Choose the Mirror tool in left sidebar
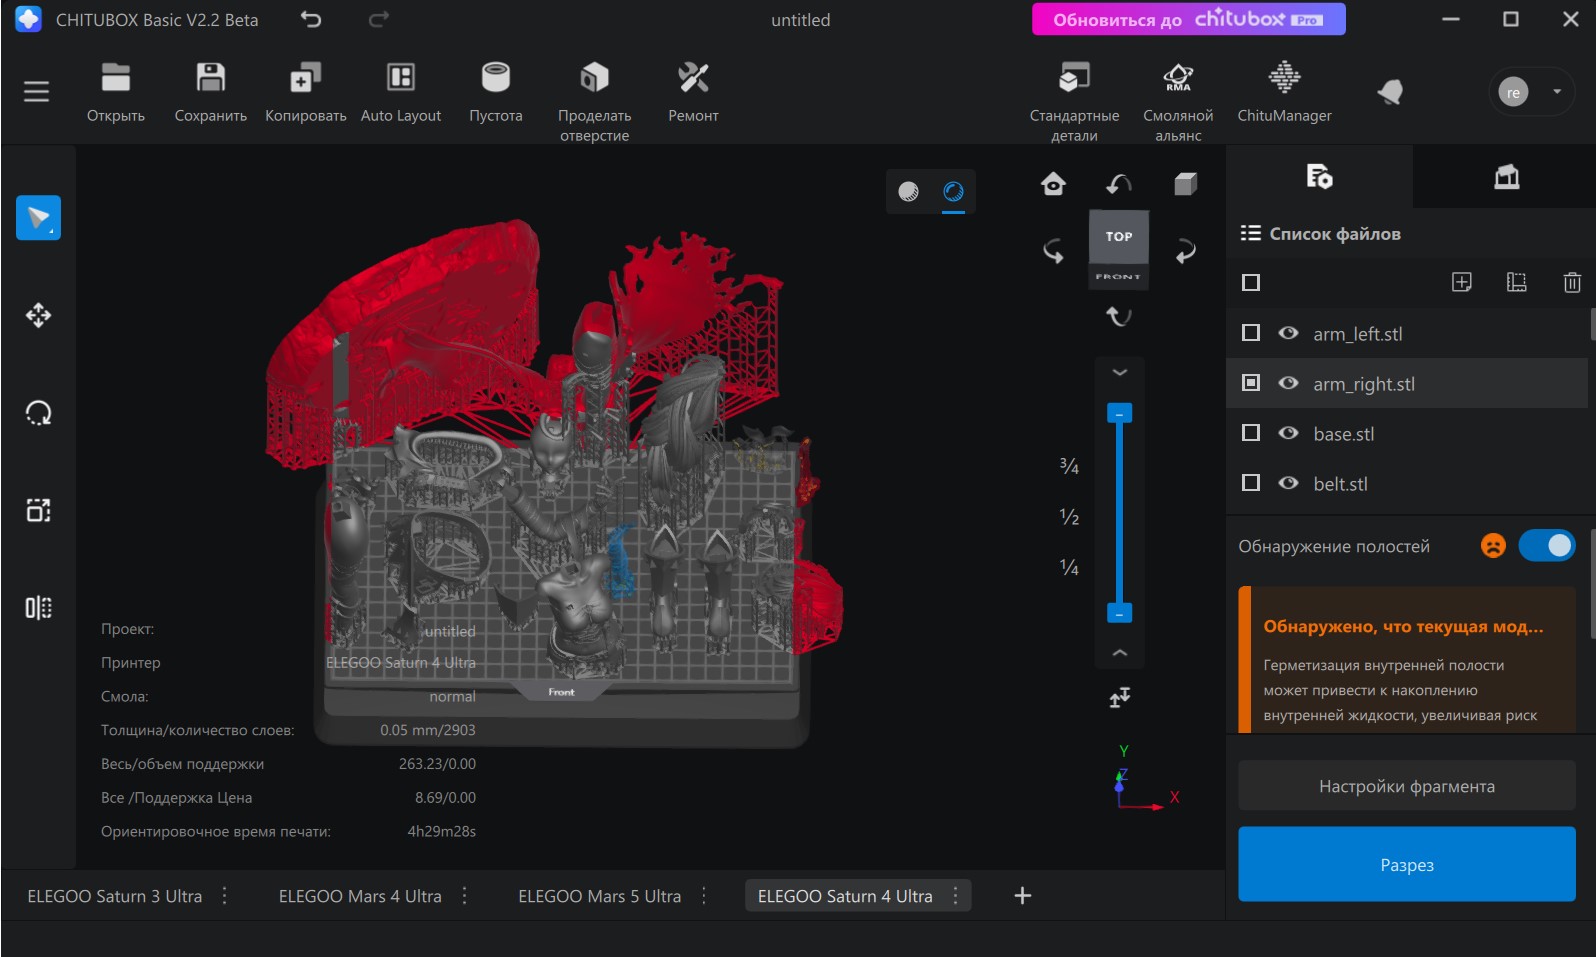 [38, 608]
